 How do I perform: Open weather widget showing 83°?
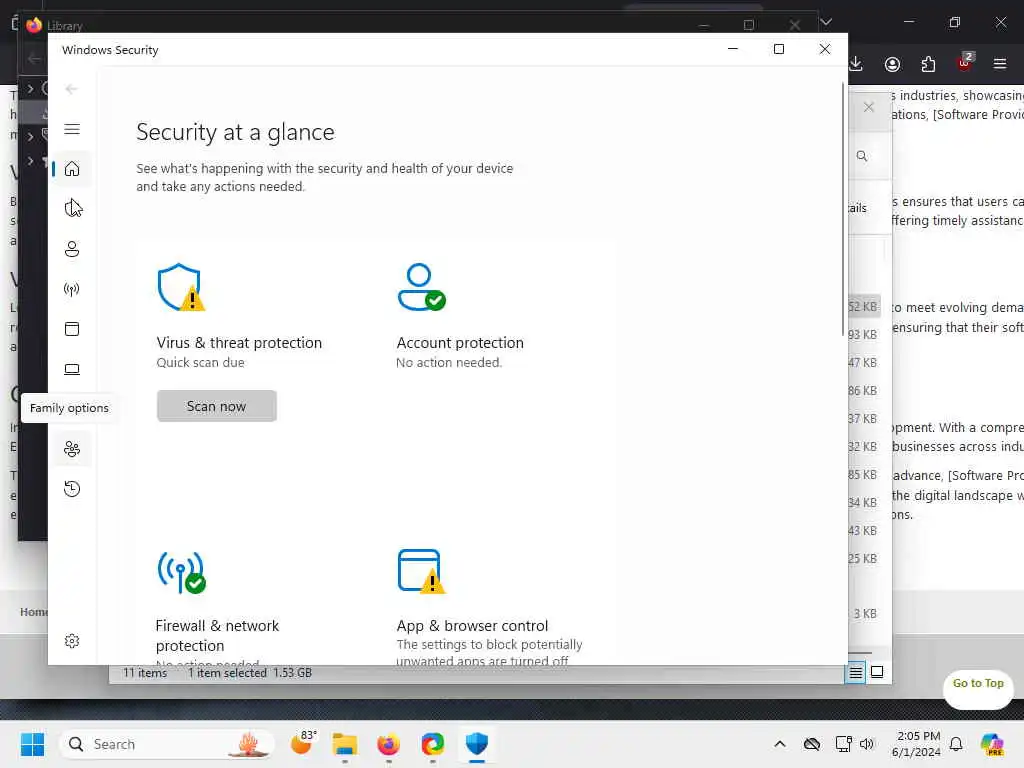(x=303, y=743)
